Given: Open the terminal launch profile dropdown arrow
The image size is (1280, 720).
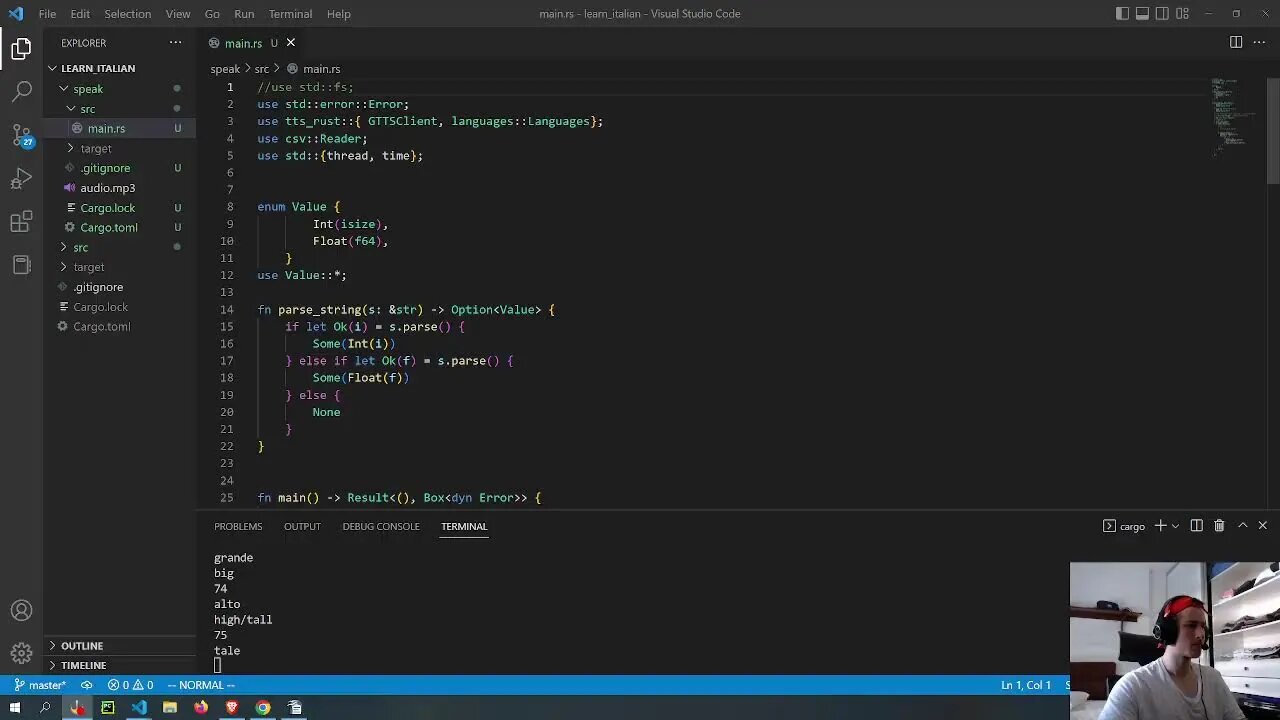Looking at the screenshot, I should [1175, 526].
